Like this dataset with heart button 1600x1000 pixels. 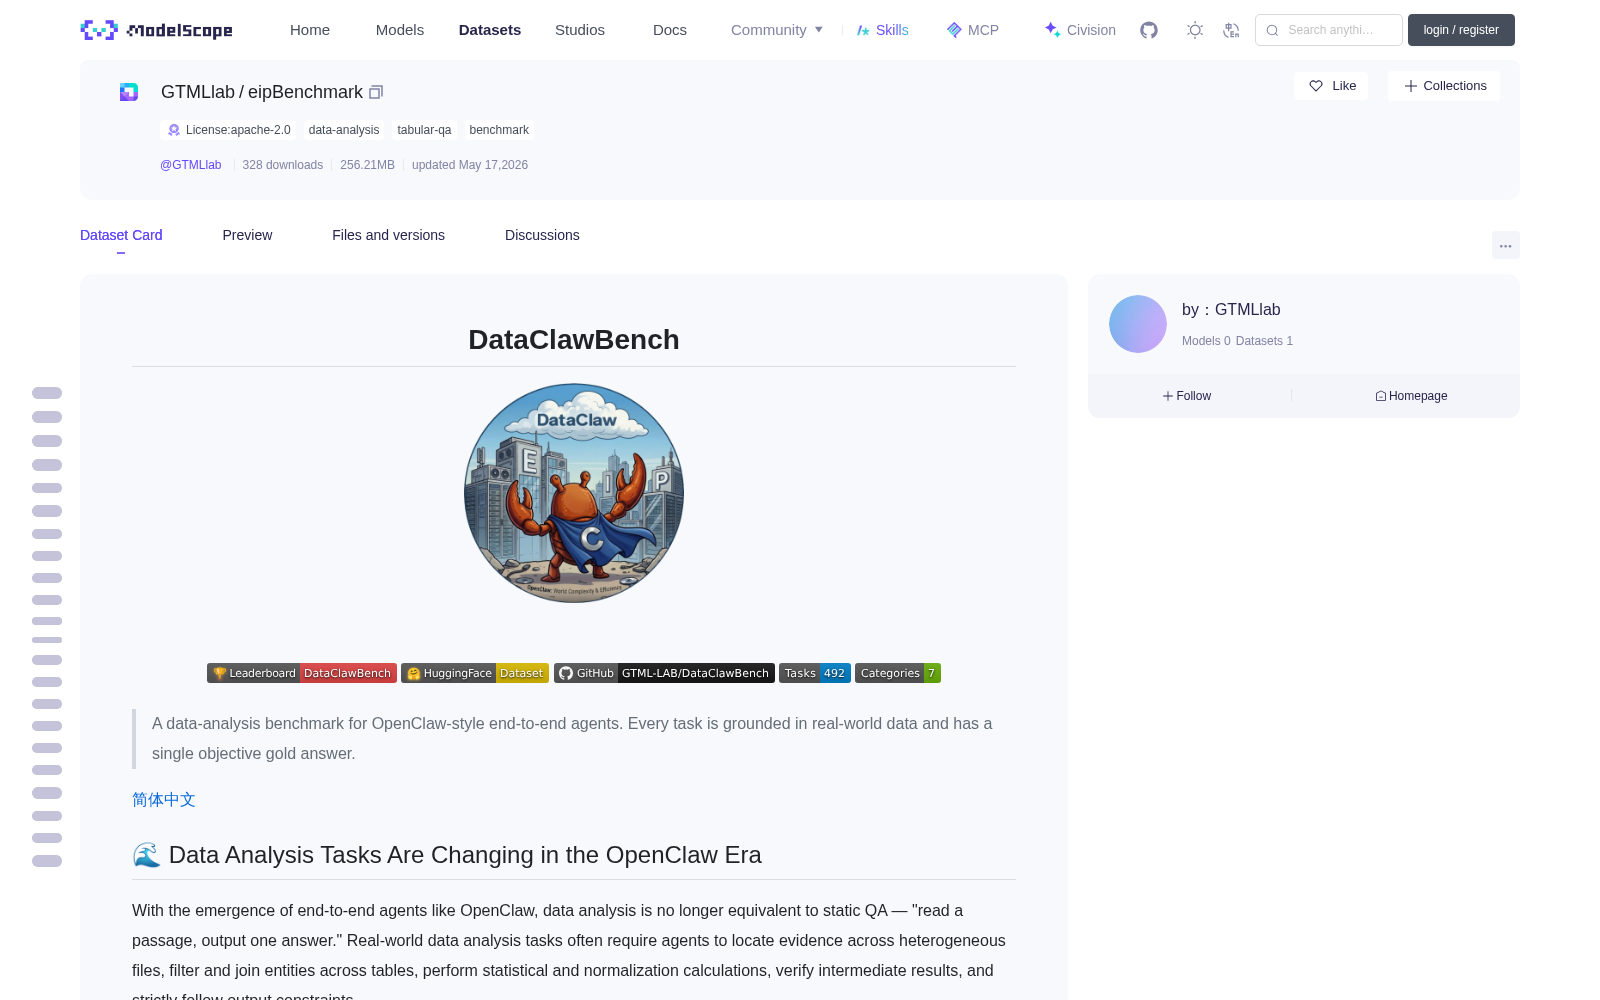[1331, 86]
